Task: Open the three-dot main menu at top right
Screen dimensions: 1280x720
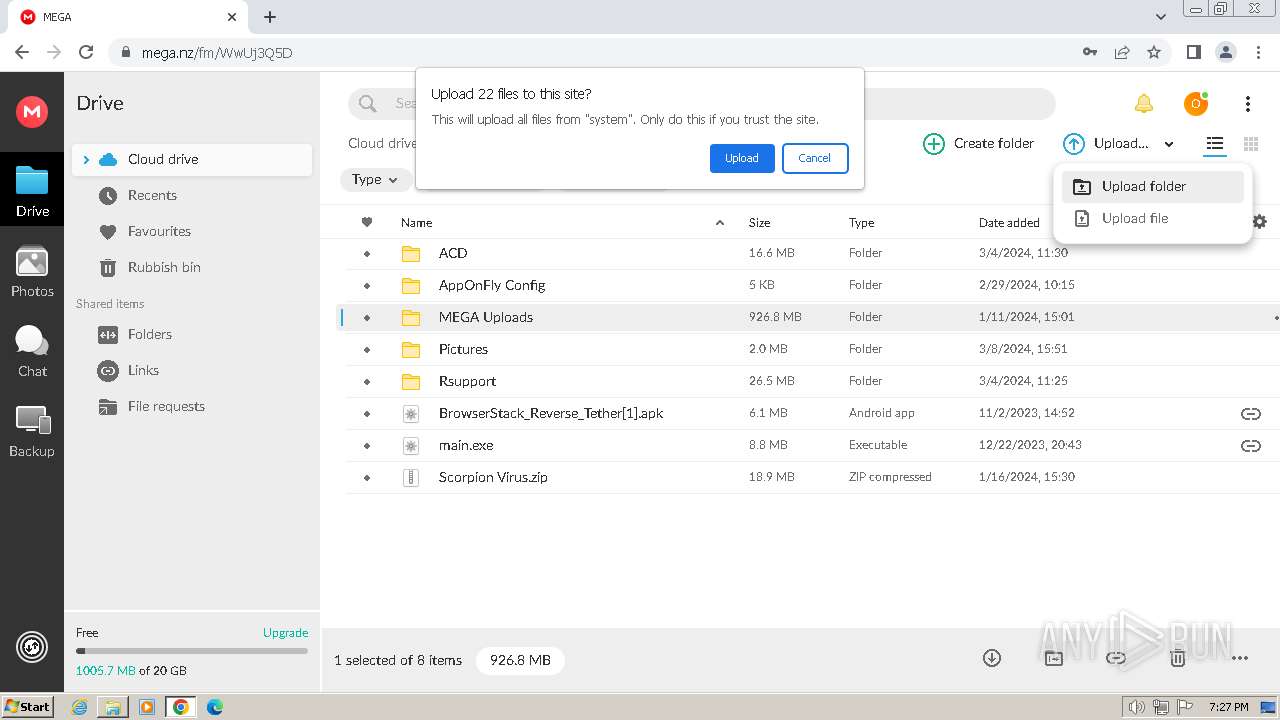Action: [x=1248, y=104]
